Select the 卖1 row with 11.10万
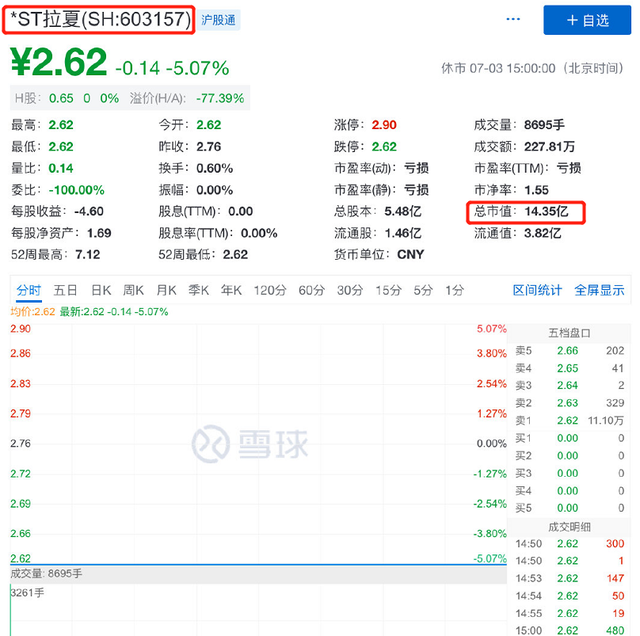This screenshot has width=640, height=636. (569, 420)
